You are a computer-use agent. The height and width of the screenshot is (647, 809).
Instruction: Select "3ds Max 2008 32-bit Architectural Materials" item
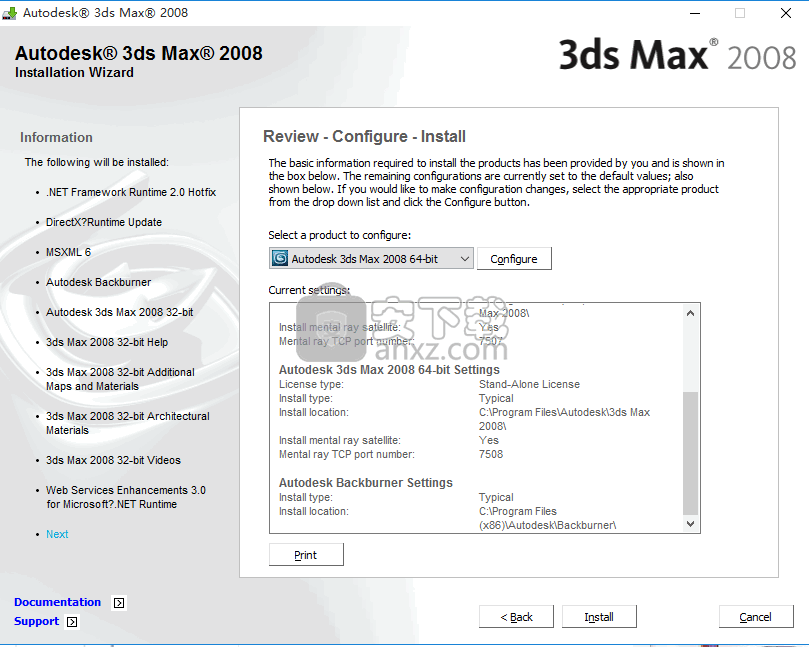(127, 423)
